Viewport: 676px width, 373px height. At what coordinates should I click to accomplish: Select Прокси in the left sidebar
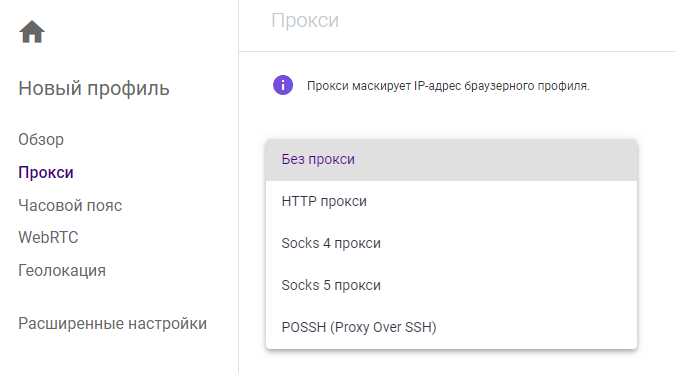46,172
